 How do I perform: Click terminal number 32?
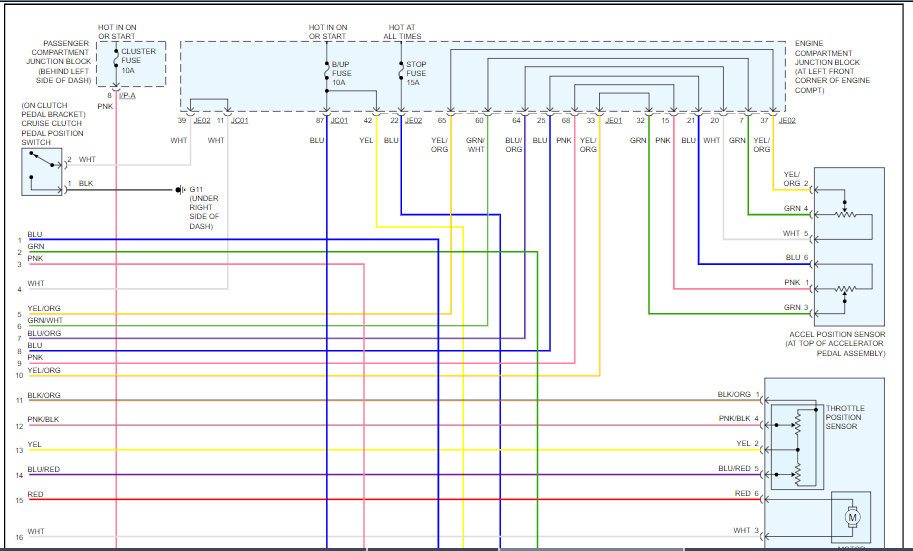pos(640,121)
